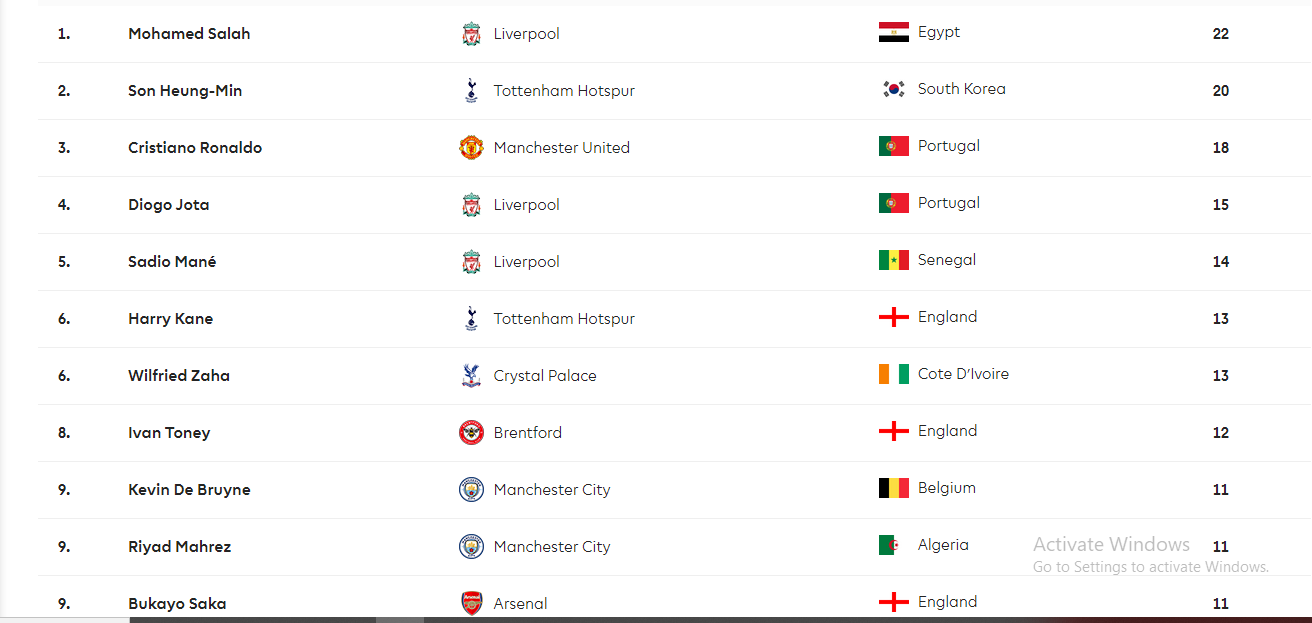
Task: Click the Liverpool crest beside Mohamed Salah
Action: point(471,34)
